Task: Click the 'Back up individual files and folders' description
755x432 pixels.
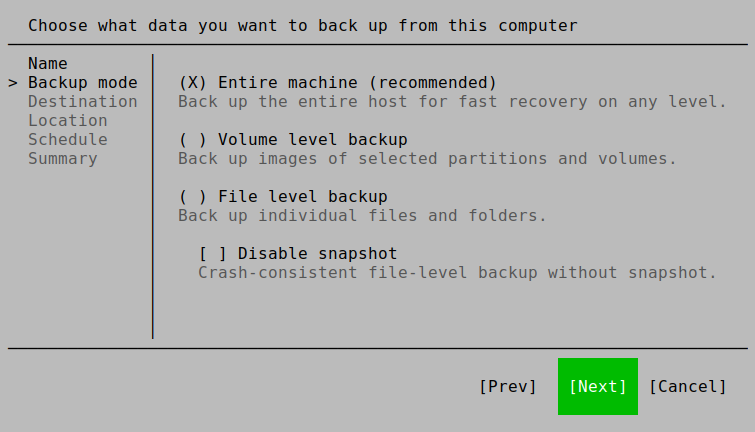Action: pyautogui.click(x=362, y=215)
